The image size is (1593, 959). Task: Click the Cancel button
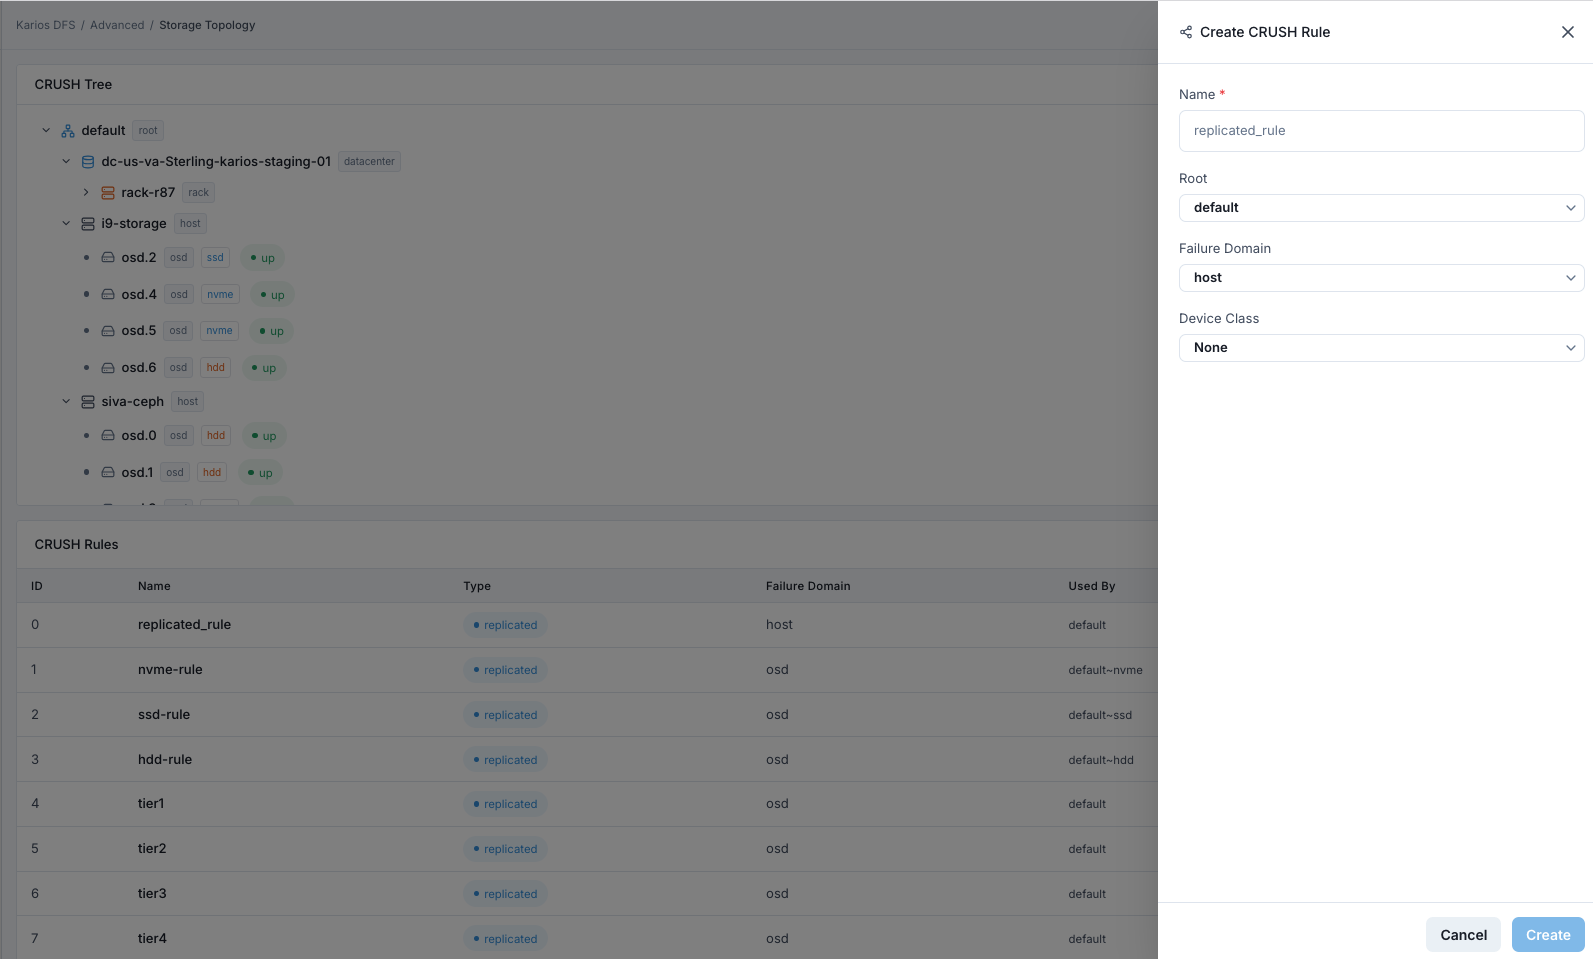(x=1463, y=935)
